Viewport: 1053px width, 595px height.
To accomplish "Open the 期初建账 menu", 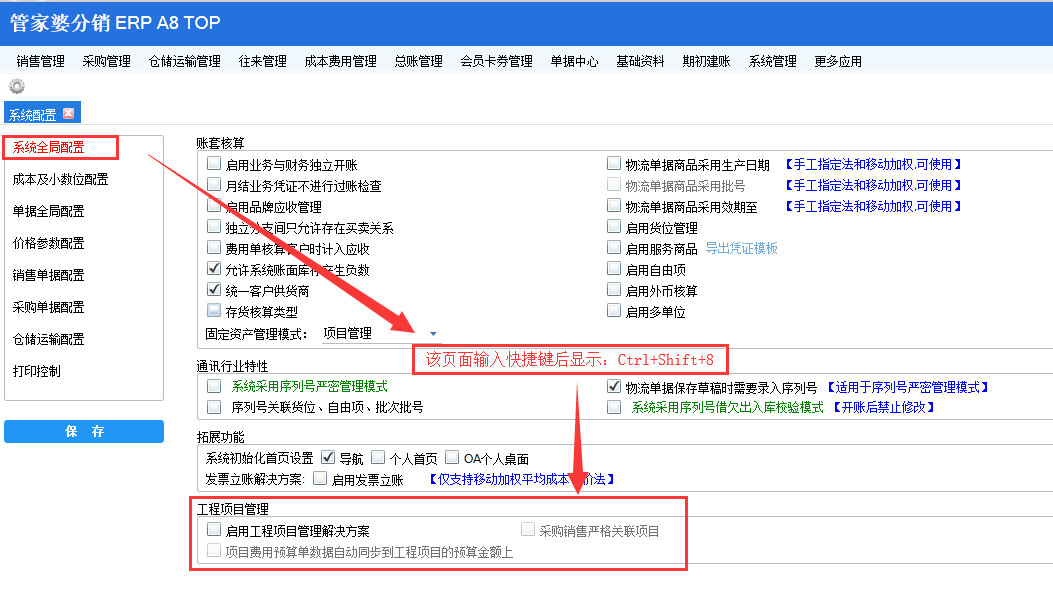I will (x=706, y=61).
